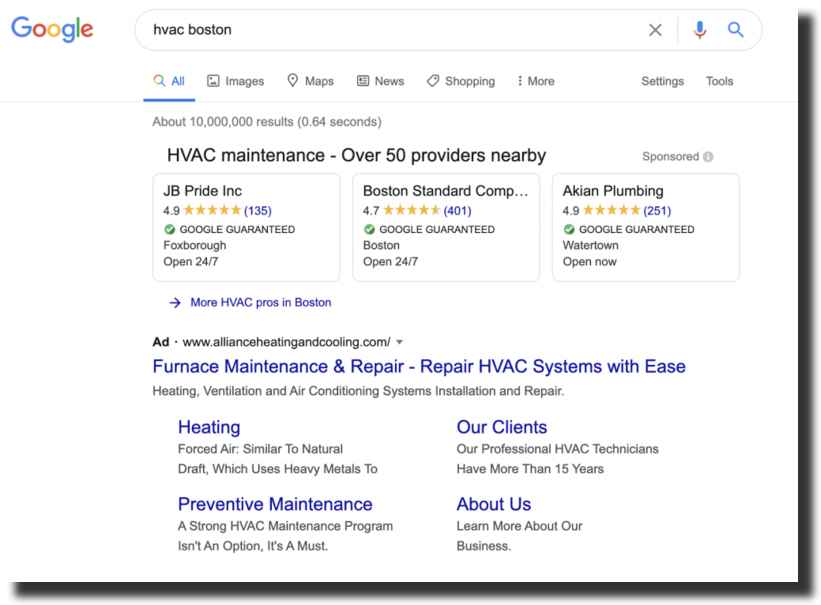Start voice search with the microphone icon
This screenshot has width=821, height=605.
[x=700, y=30]
